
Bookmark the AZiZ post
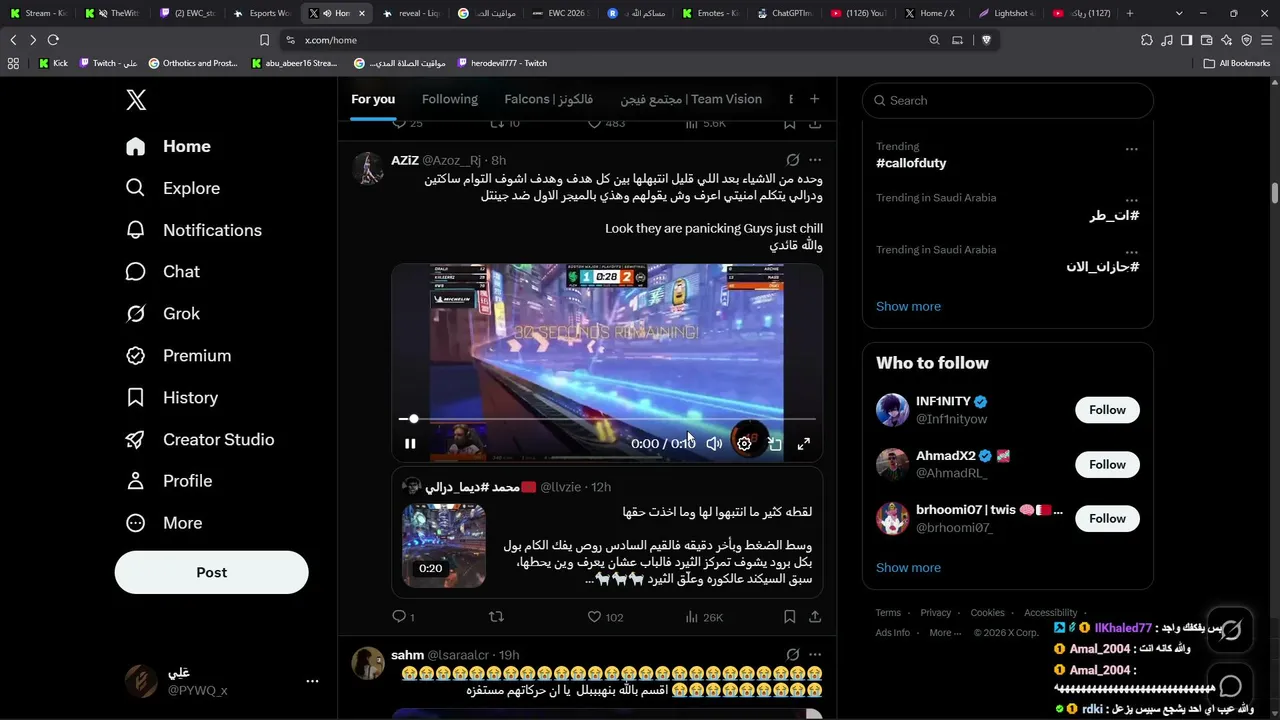[789, 617]
